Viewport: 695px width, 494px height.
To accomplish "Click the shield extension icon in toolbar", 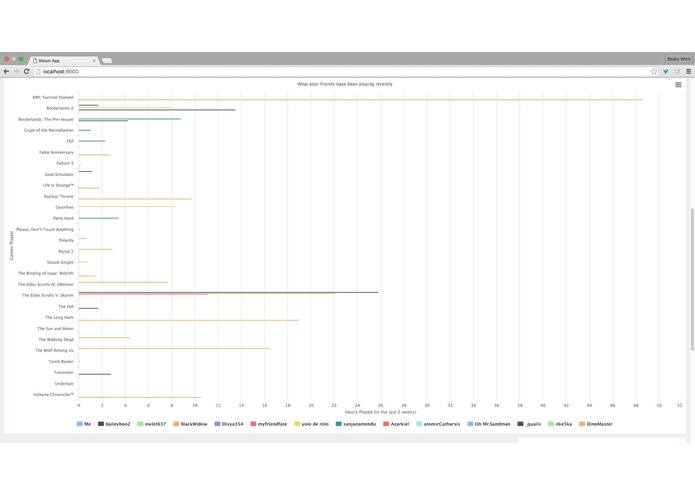I will pos(677,71).
